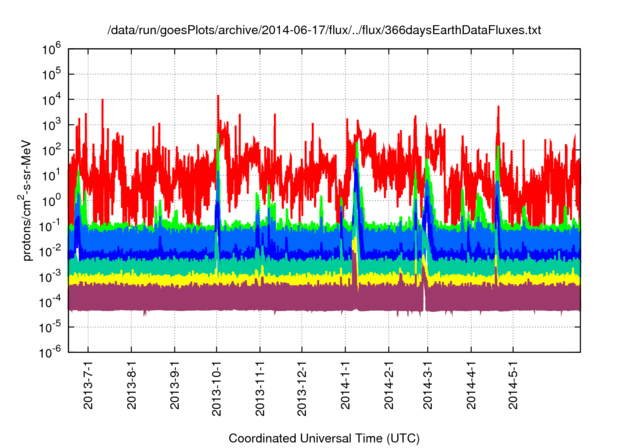Click the 2013-9-1 date label
Screen dimensions: 640x448
pos(175,385)
